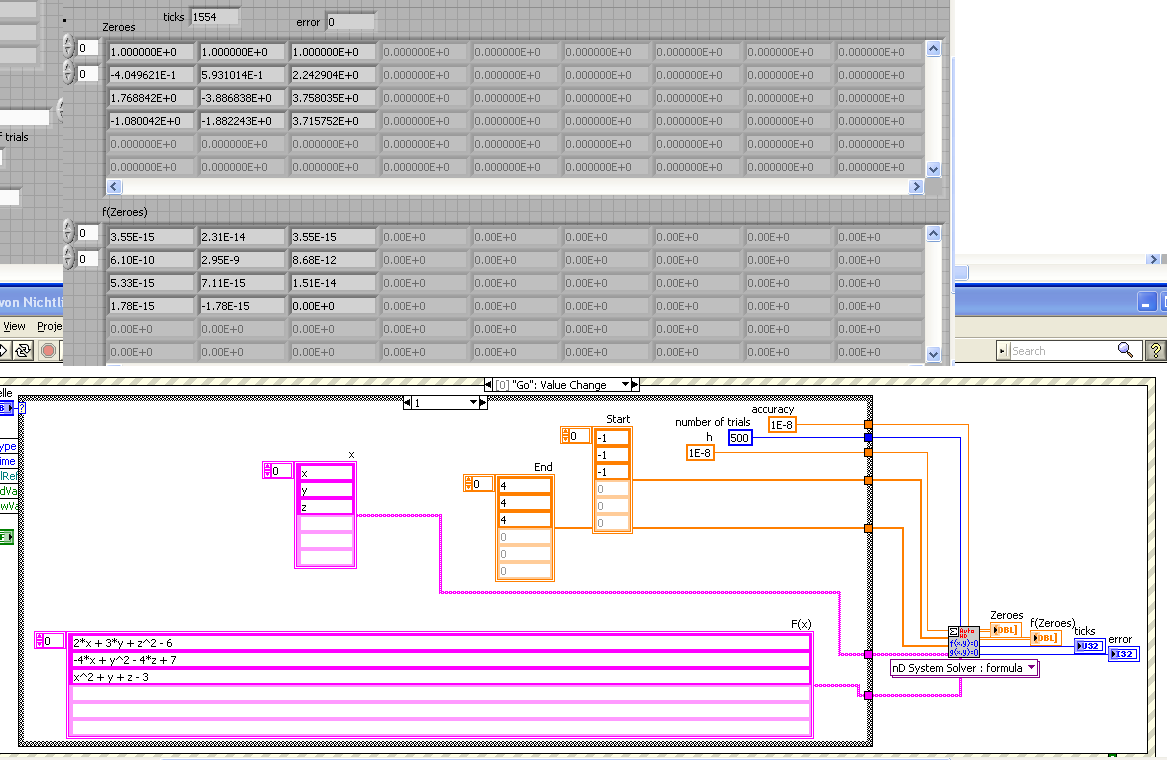Click Zeroes row index stepper

(x=68, y=48)
